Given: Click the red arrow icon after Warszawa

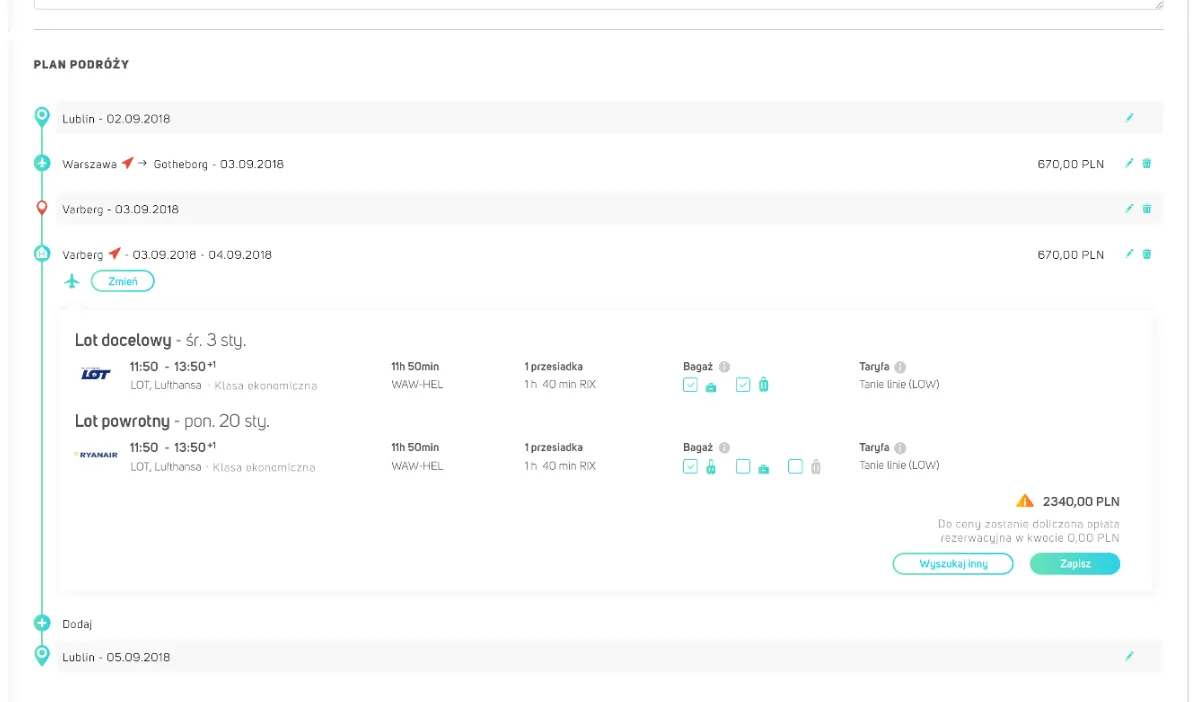Looking at the screenshot, I should tap(127, 163).
